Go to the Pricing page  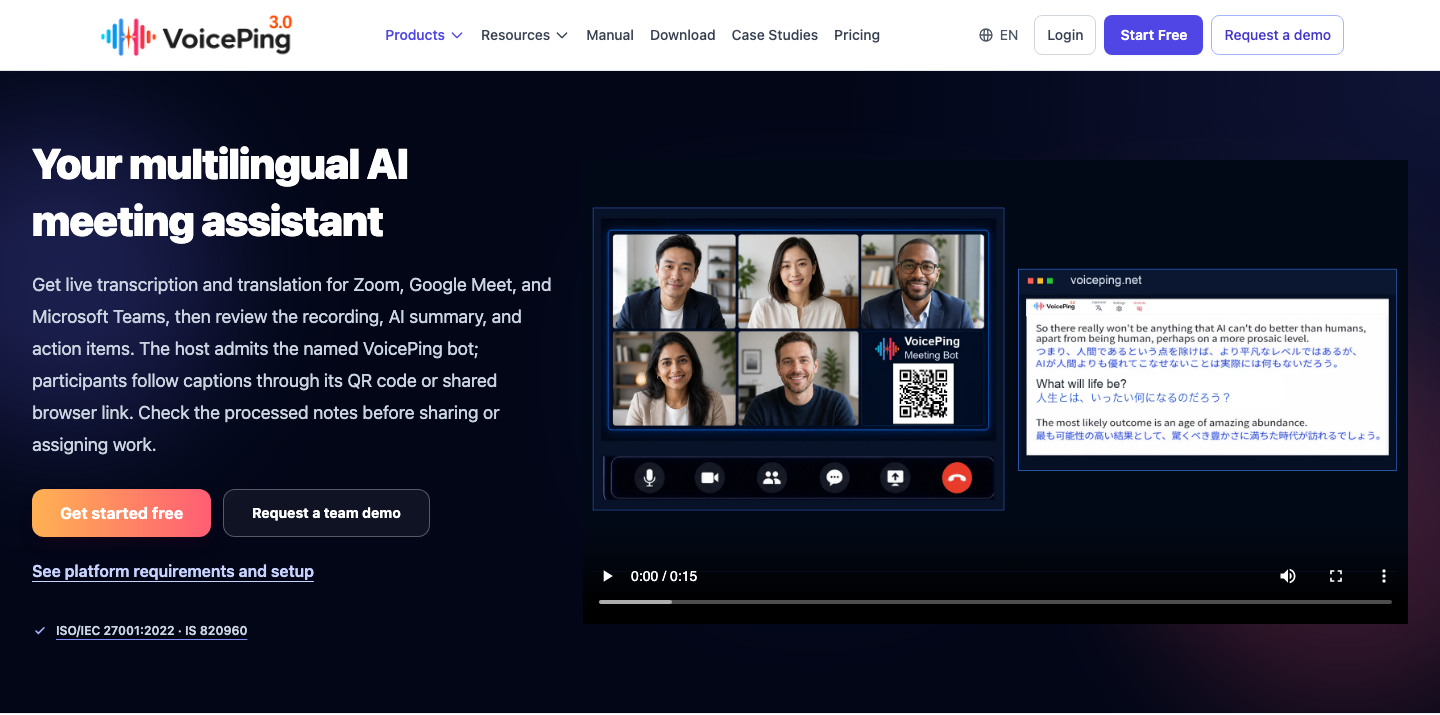(857, 35)
